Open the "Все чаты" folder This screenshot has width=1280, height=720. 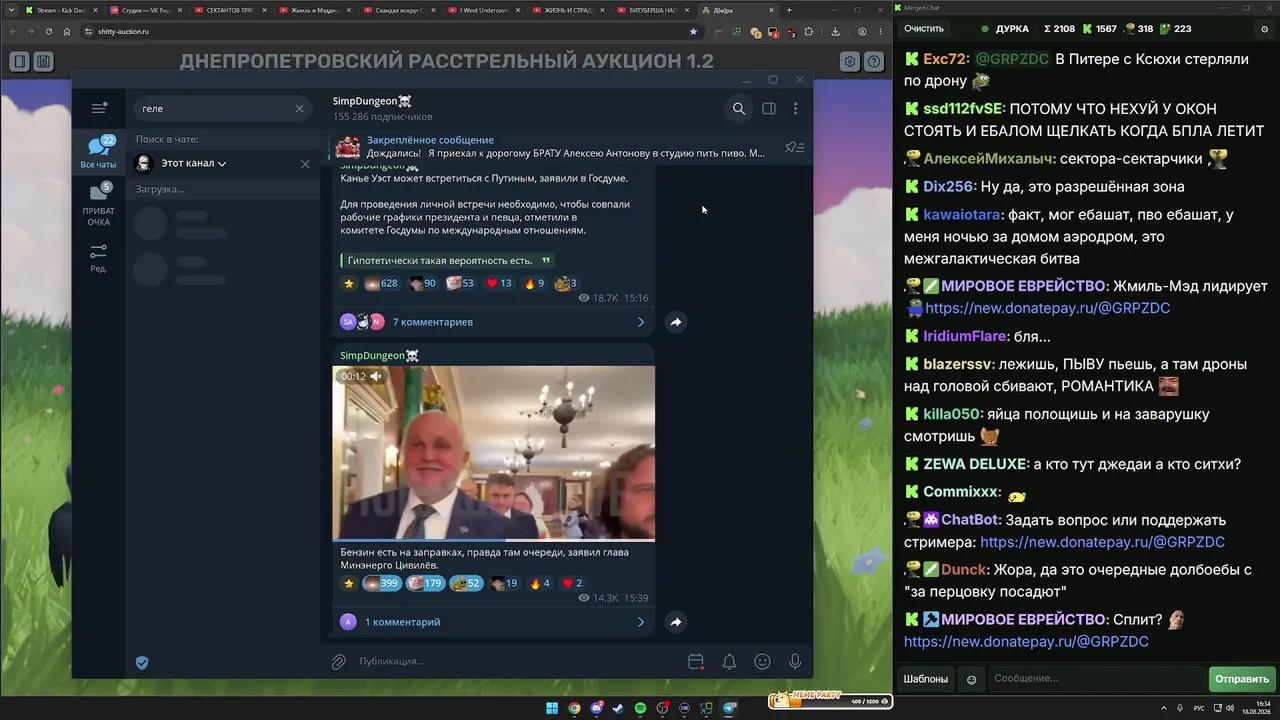(x=98, y=152)
